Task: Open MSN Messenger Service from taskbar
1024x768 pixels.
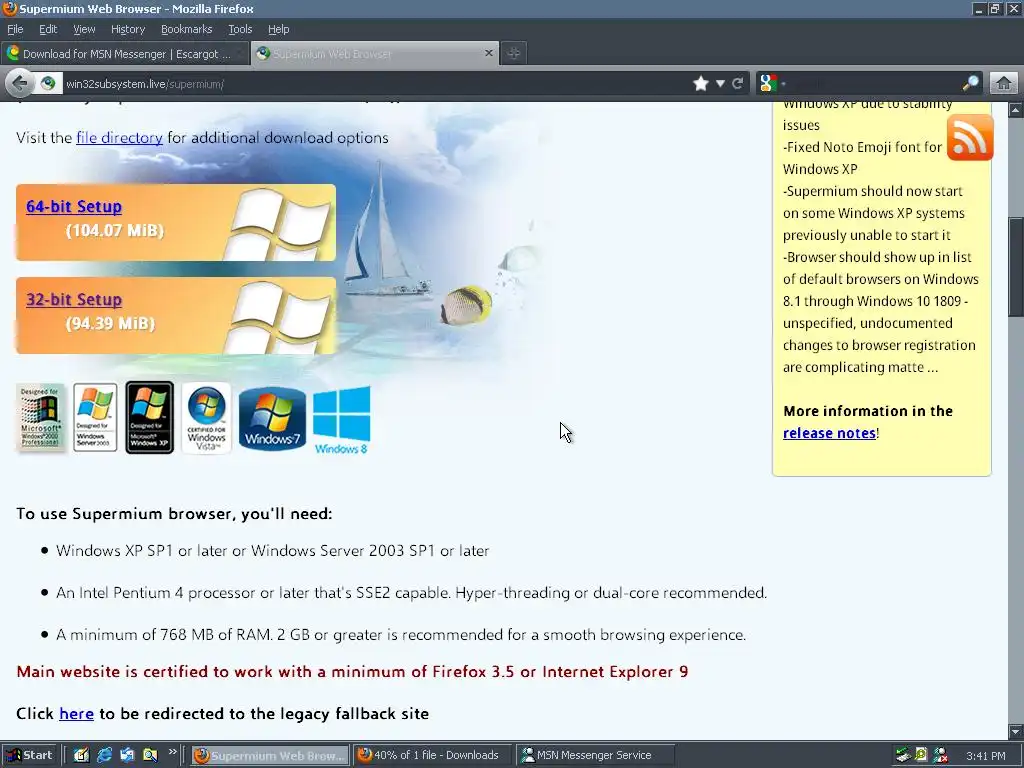Action: [x=596, y=756]
